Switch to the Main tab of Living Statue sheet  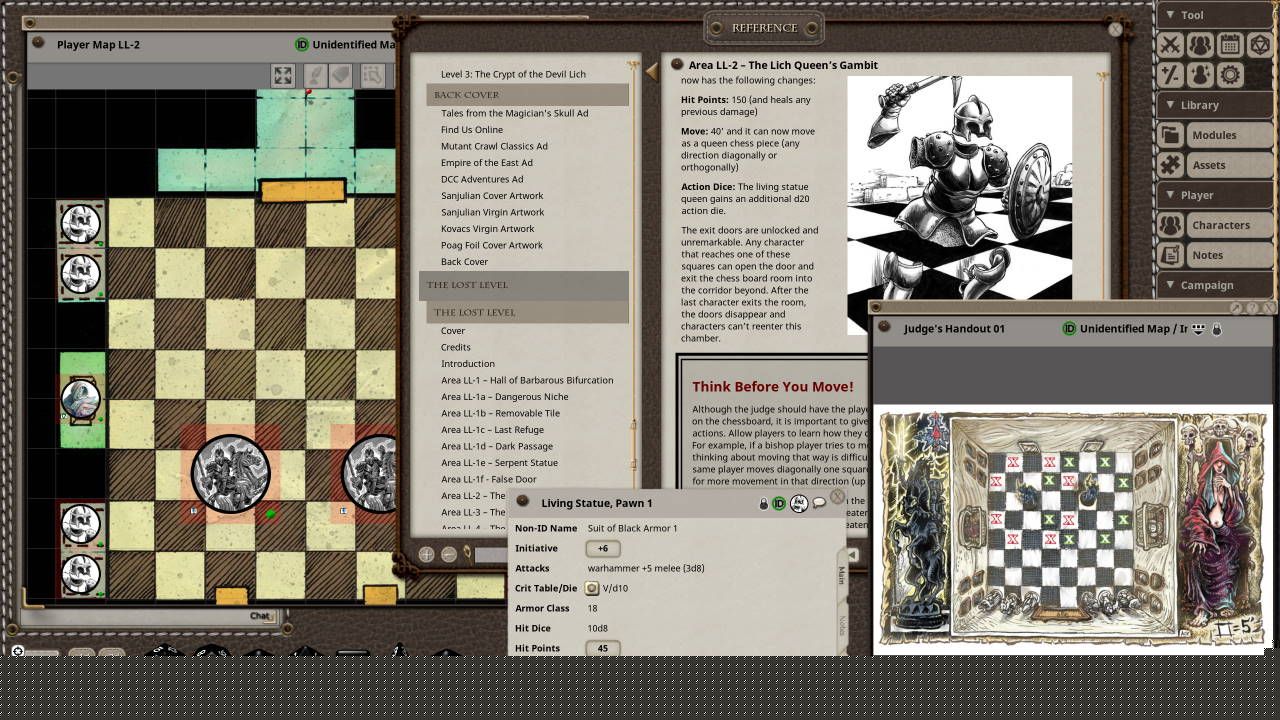(x=842, y=575)
